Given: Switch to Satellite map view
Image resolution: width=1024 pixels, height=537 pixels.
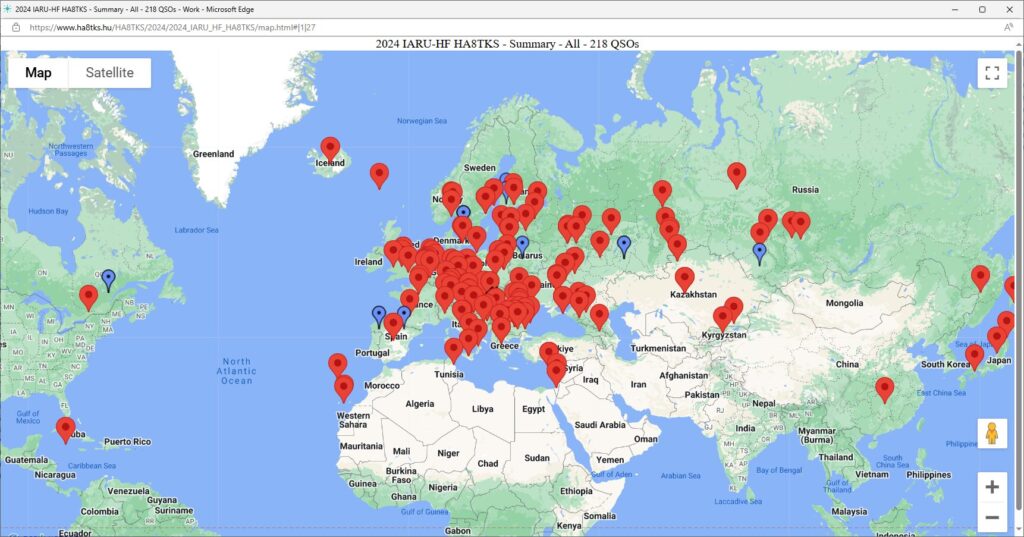Looking at the screenshot, I should coord(109,73).
